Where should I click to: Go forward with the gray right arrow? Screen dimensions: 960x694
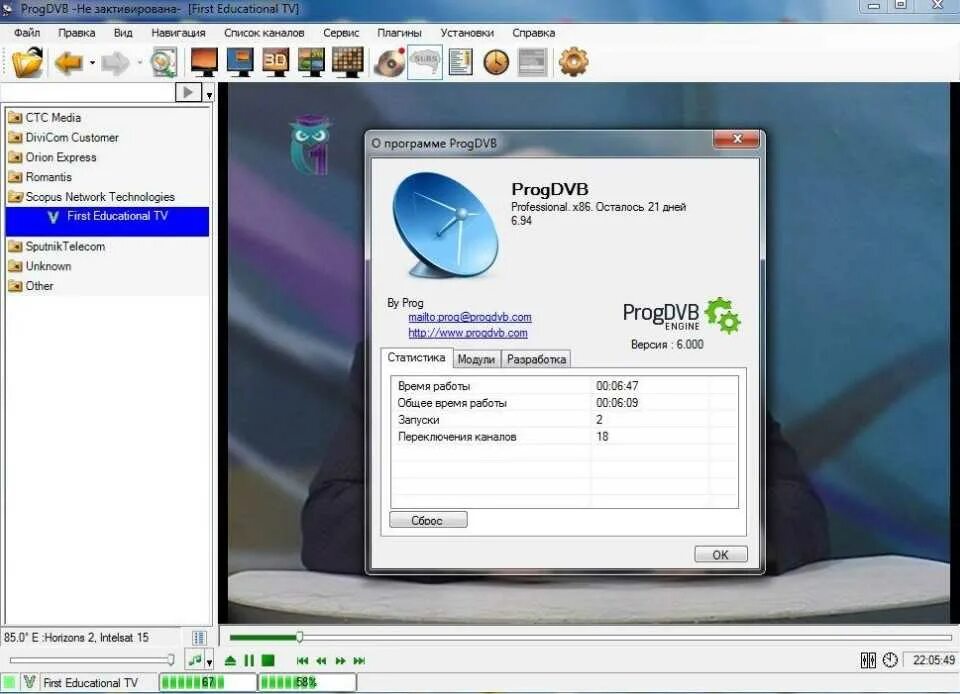(115, 62)
